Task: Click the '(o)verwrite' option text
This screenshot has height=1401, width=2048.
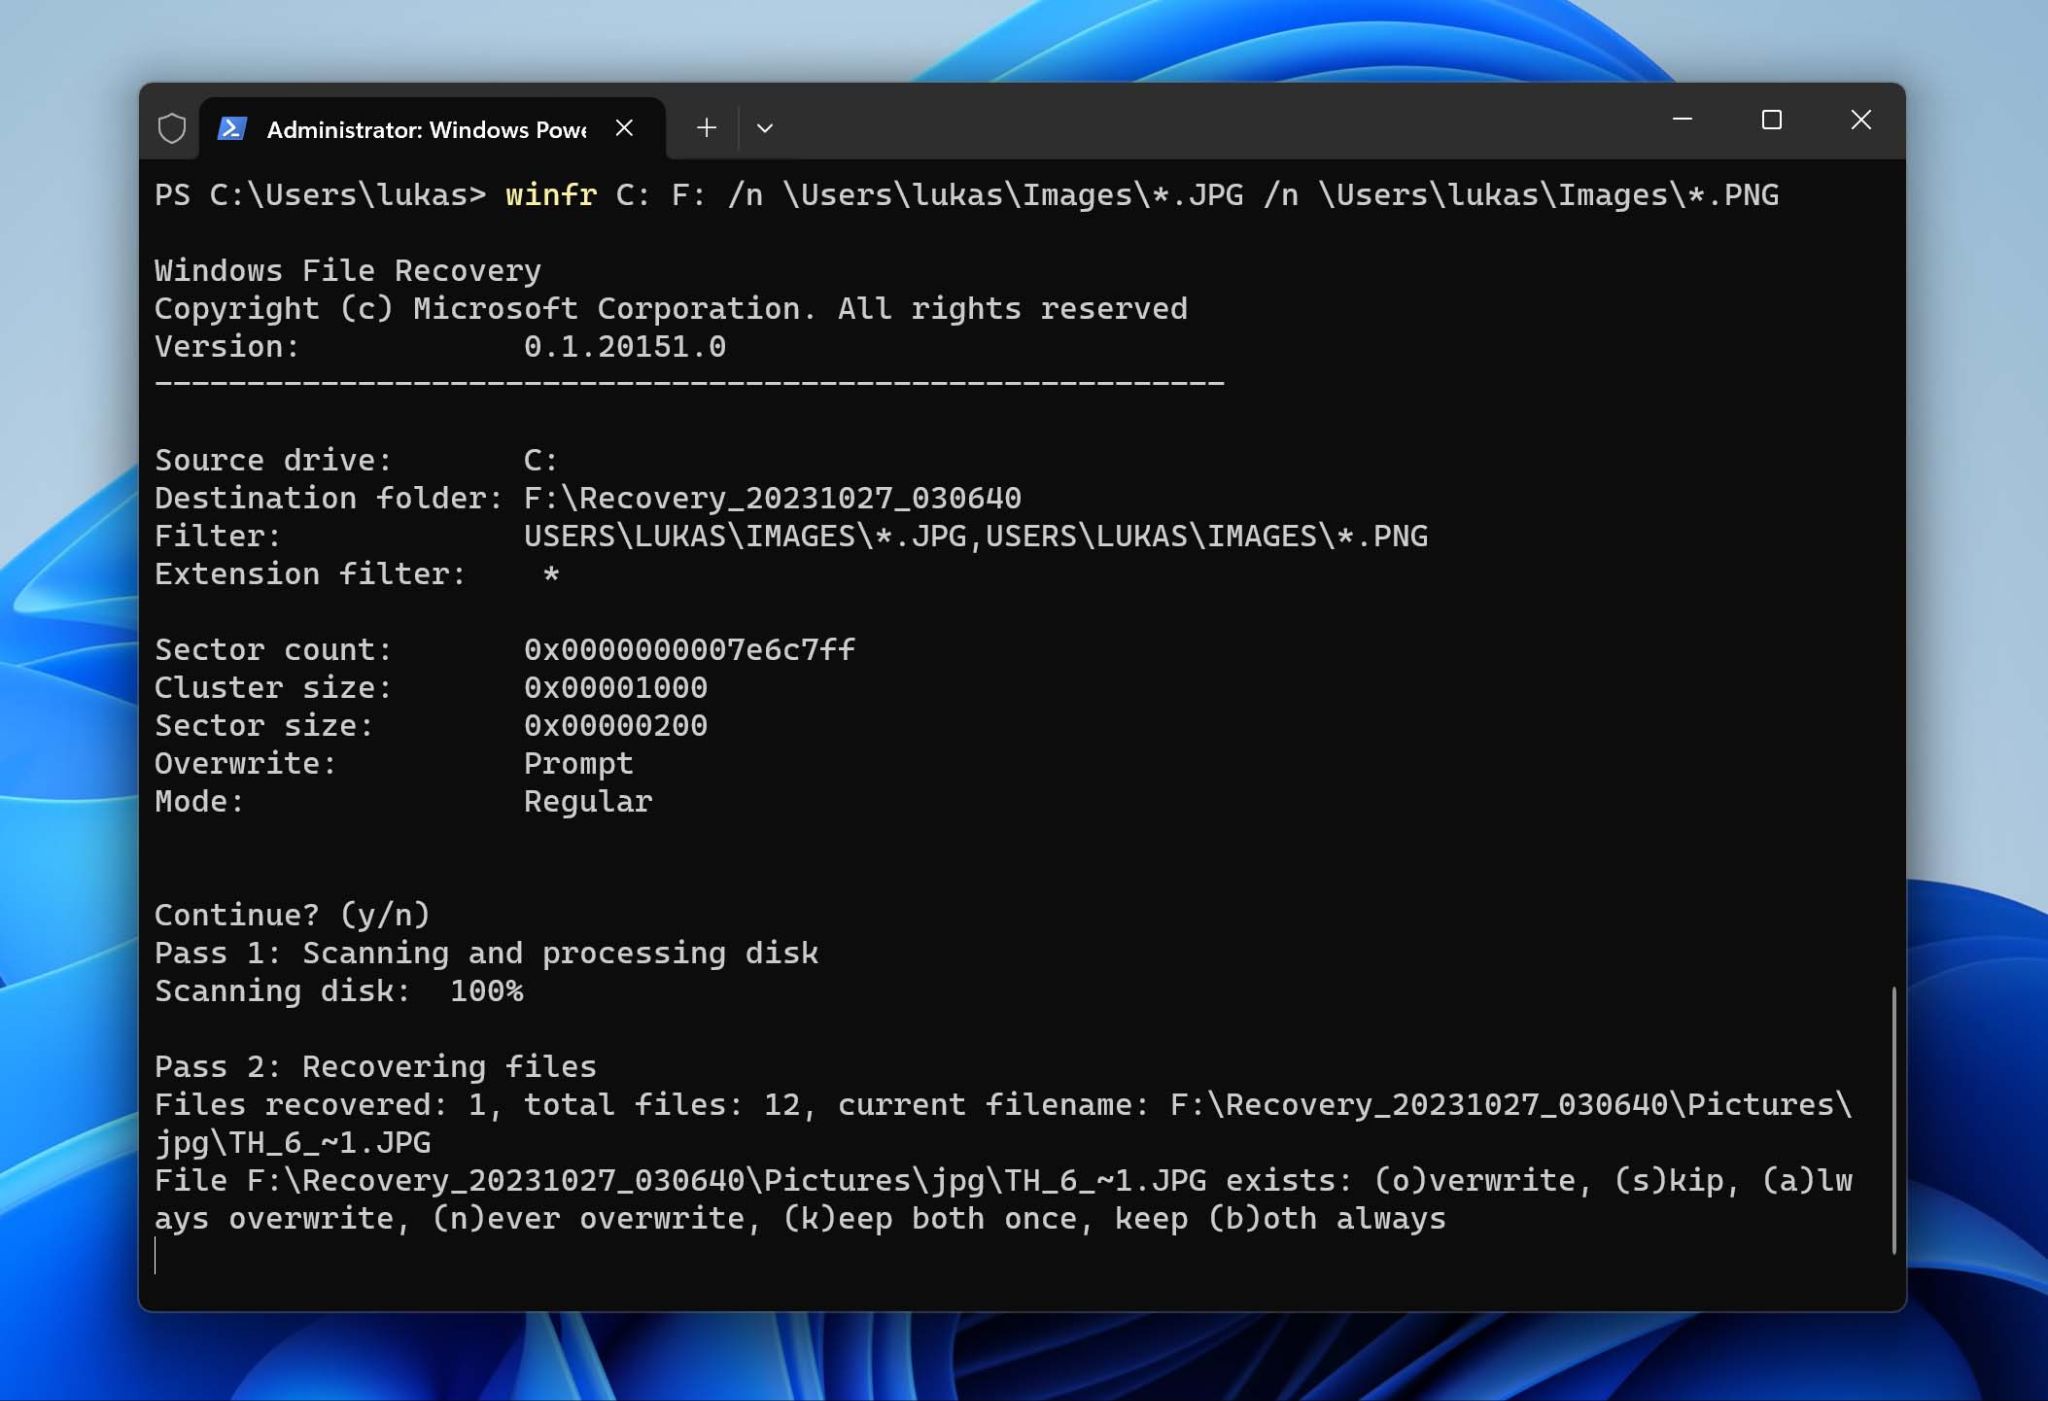Action: point(1473,1181)
